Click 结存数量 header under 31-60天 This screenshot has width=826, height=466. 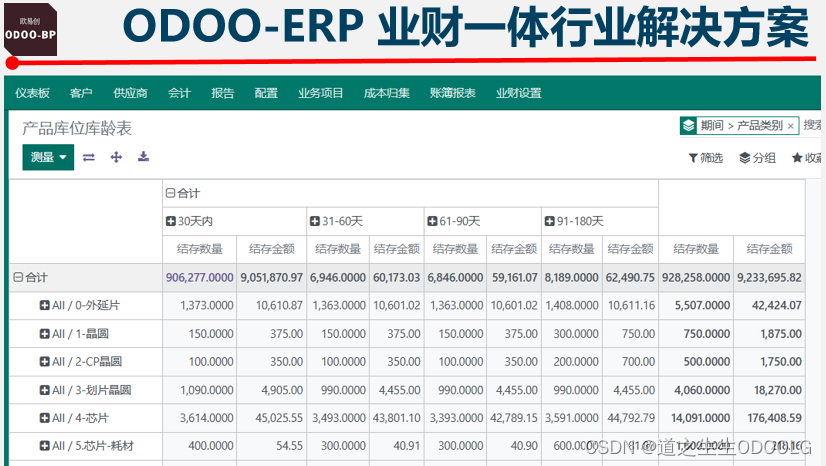point(338,249)
